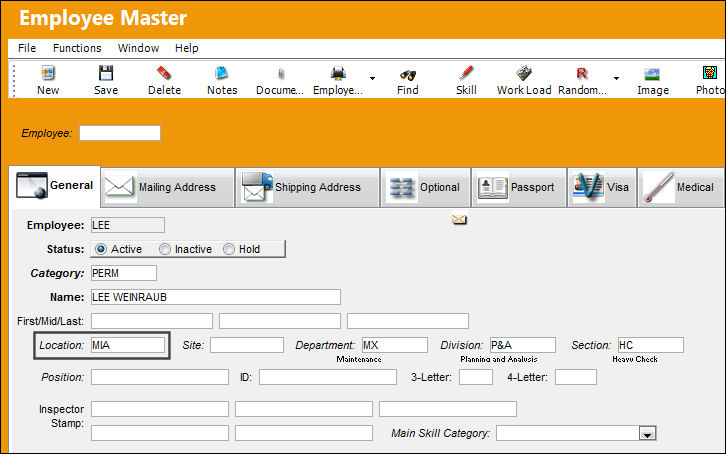Click the New toolbar icon

[48, 73]
